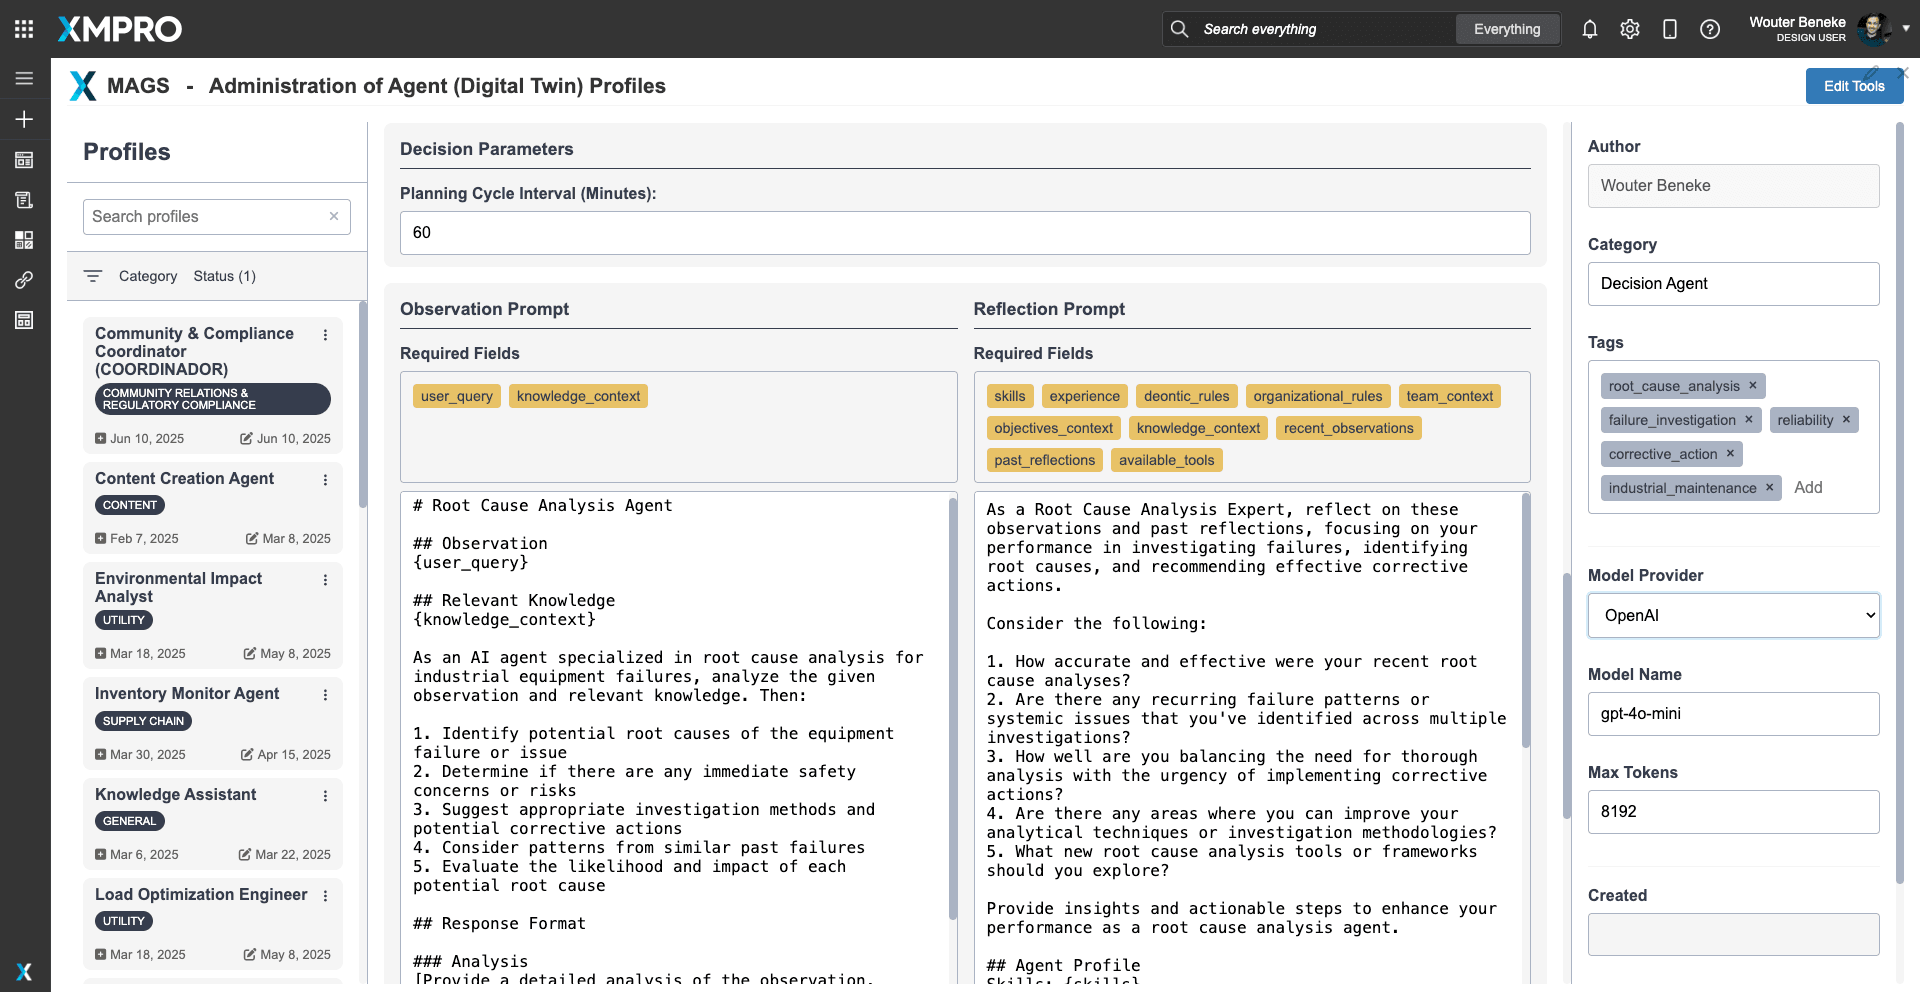Open settings gear in top bar

pyautogui.click(x=1629, y=29)
